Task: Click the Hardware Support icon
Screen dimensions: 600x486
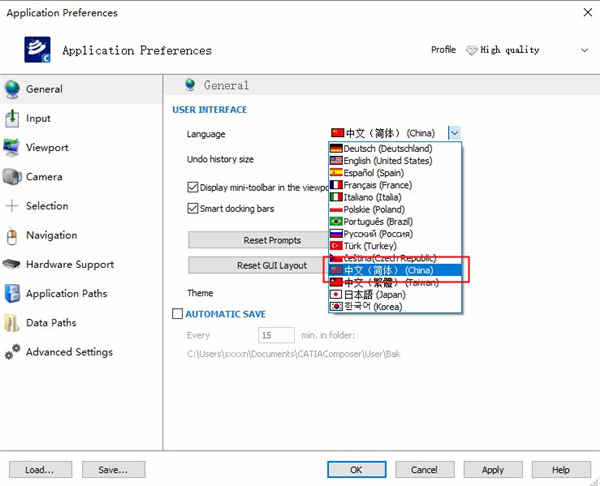Action: pyautogui.click(x=11, y=264)
